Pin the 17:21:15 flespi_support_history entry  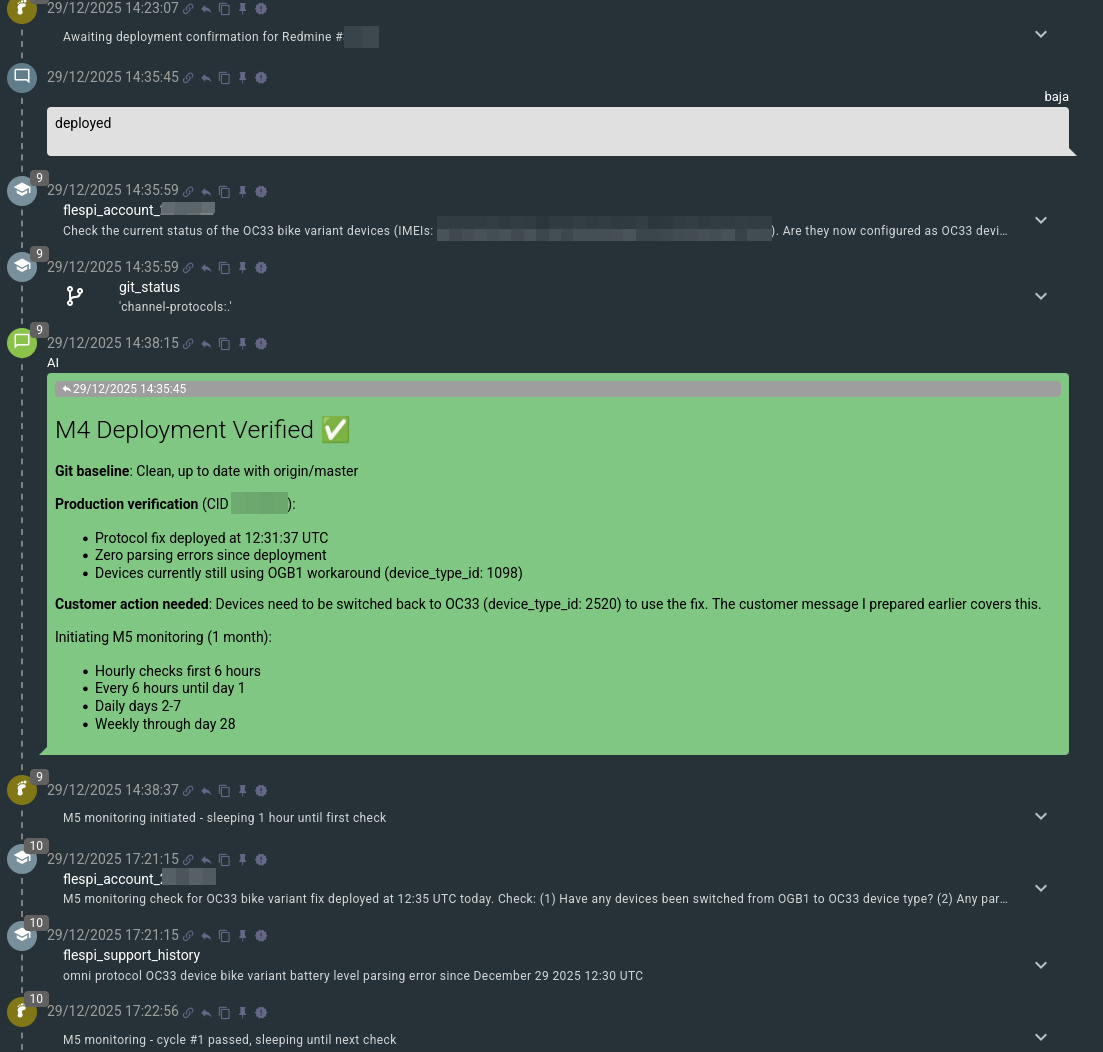click(243, 936)
